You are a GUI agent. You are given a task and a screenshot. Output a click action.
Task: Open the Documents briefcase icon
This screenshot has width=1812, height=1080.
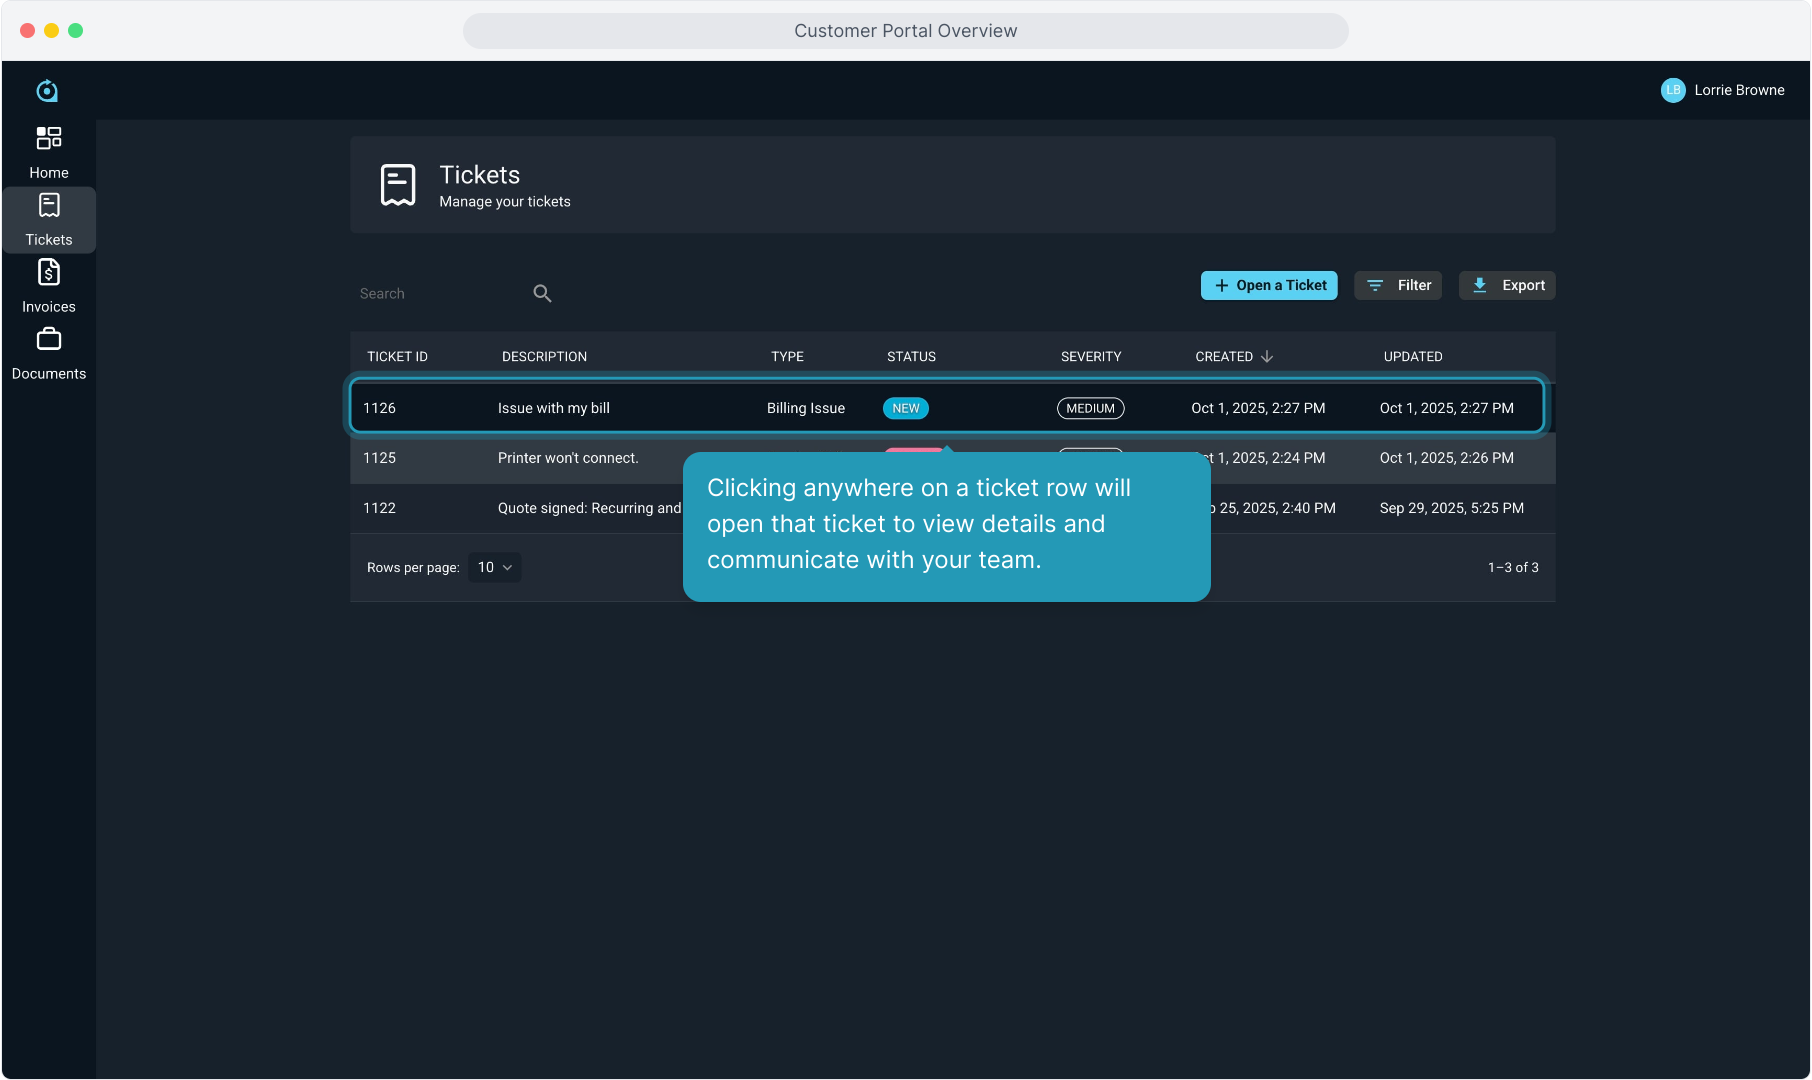(48, 340)
